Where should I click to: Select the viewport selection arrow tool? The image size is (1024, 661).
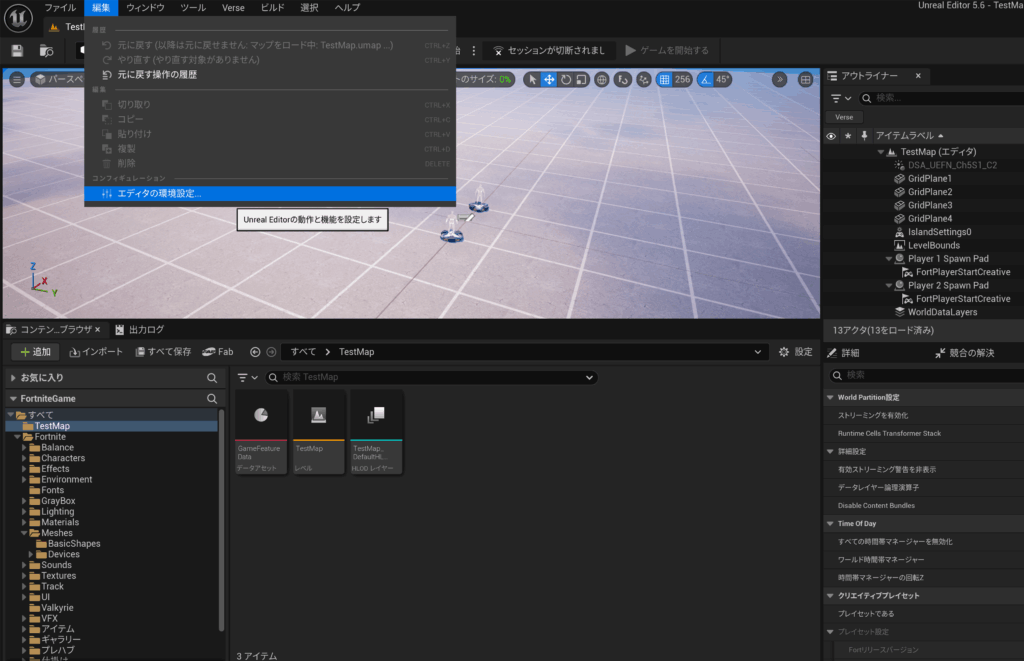pos(532,80)
